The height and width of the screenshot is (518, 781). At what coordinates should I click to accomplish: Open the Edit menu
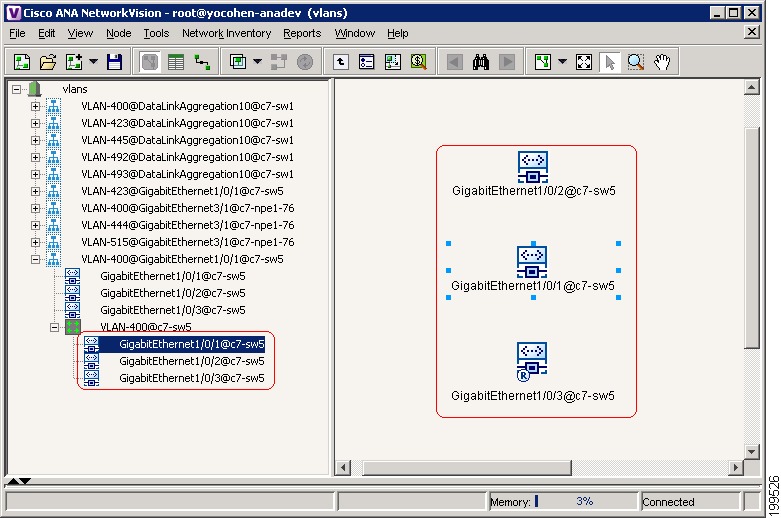coord(46,33)
